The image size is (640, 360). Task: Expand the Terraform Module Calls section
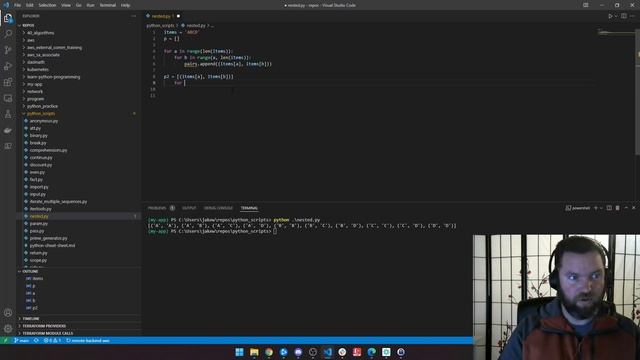pos(48,333)
